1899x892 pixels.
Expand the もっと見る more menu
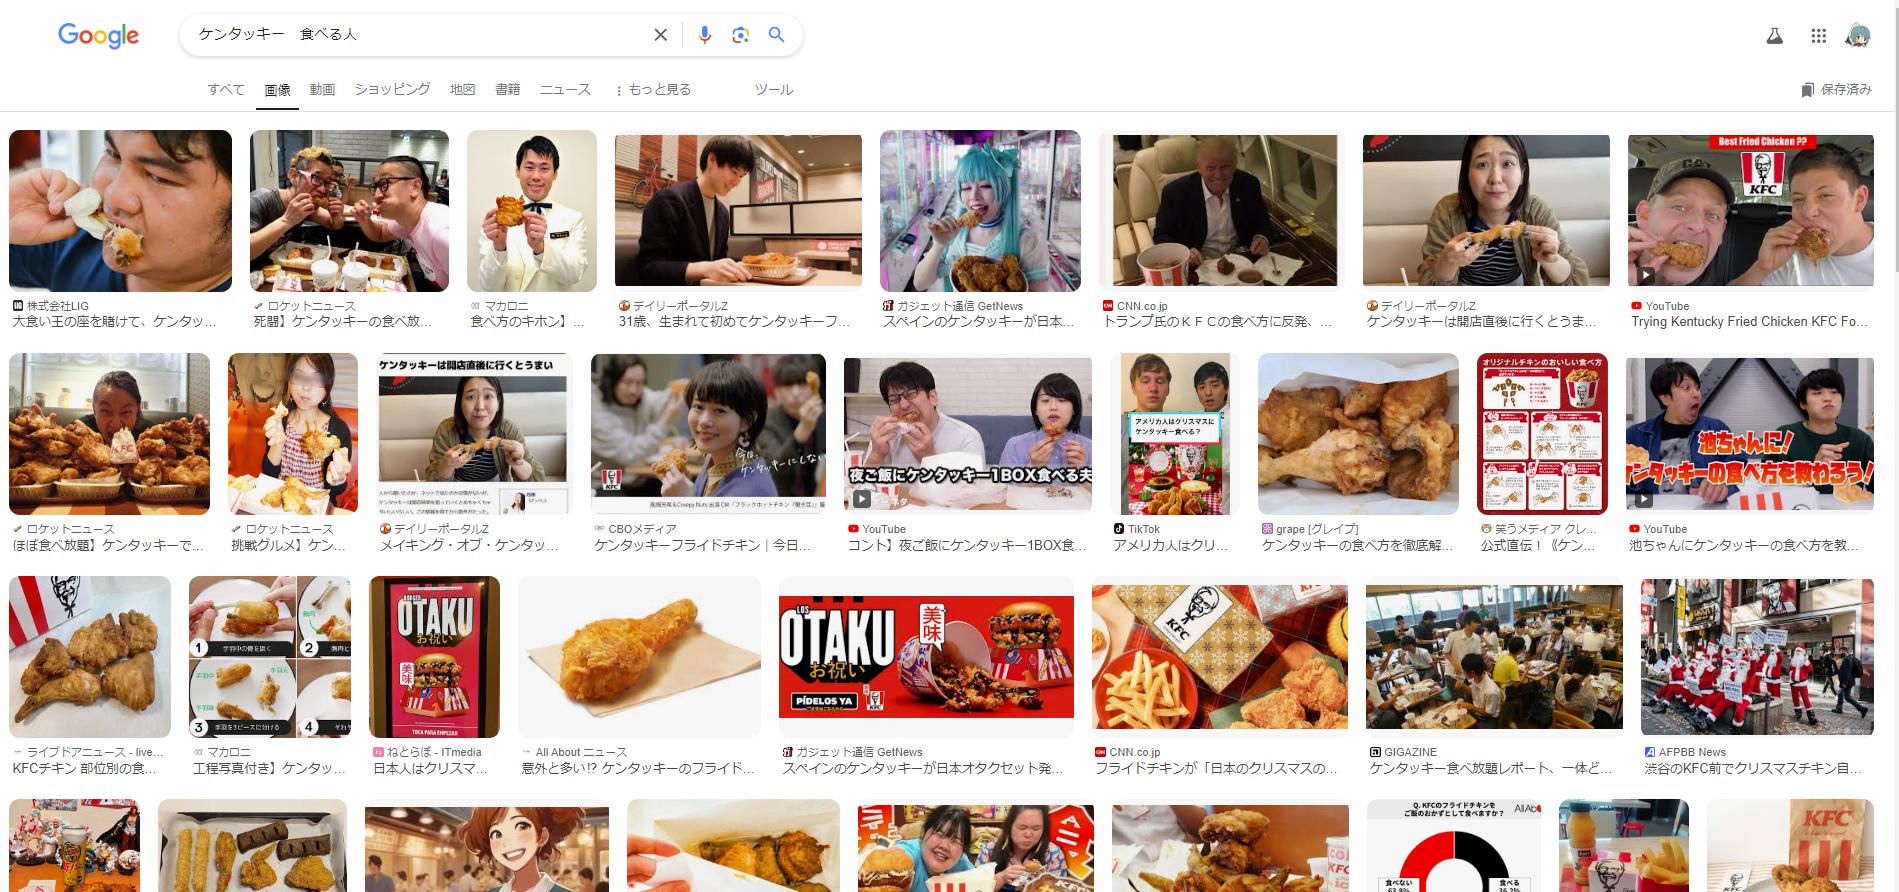point(652,90)
